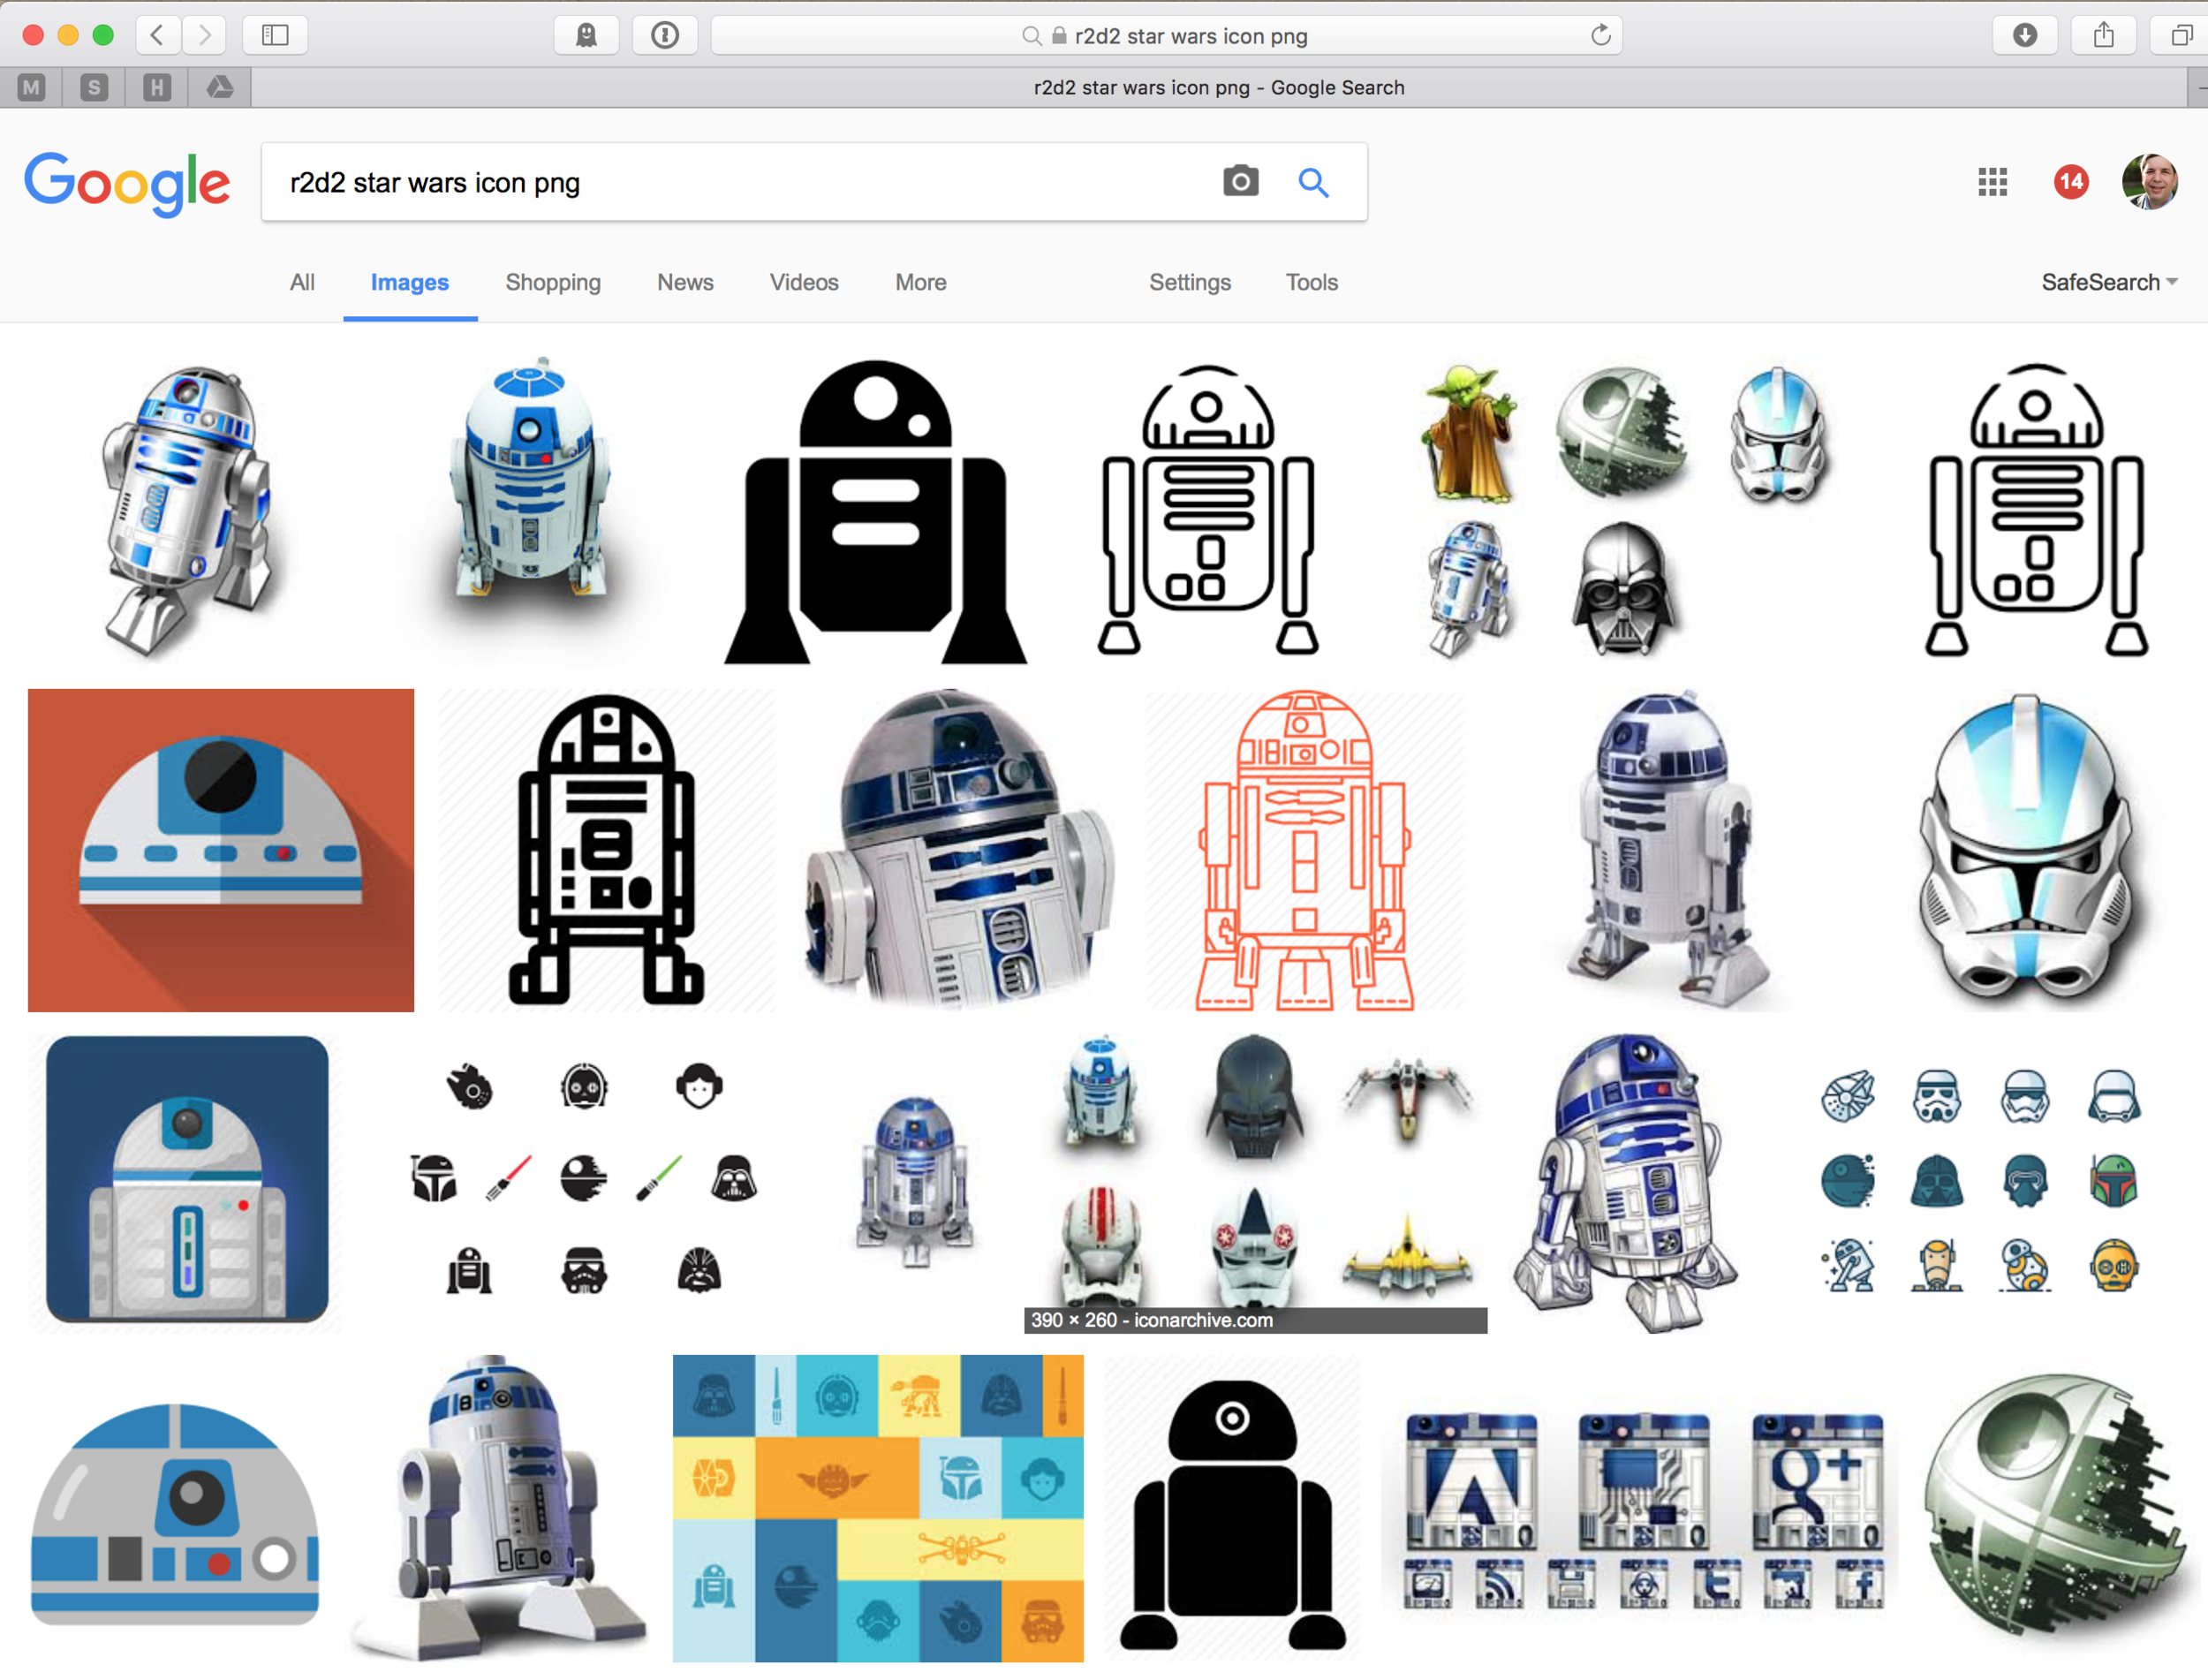The image size is (2208, 1680).
Task: Open the orange outline R2-D2 thumbnail
Action: pyautogui.click(x=1304, y=851)
